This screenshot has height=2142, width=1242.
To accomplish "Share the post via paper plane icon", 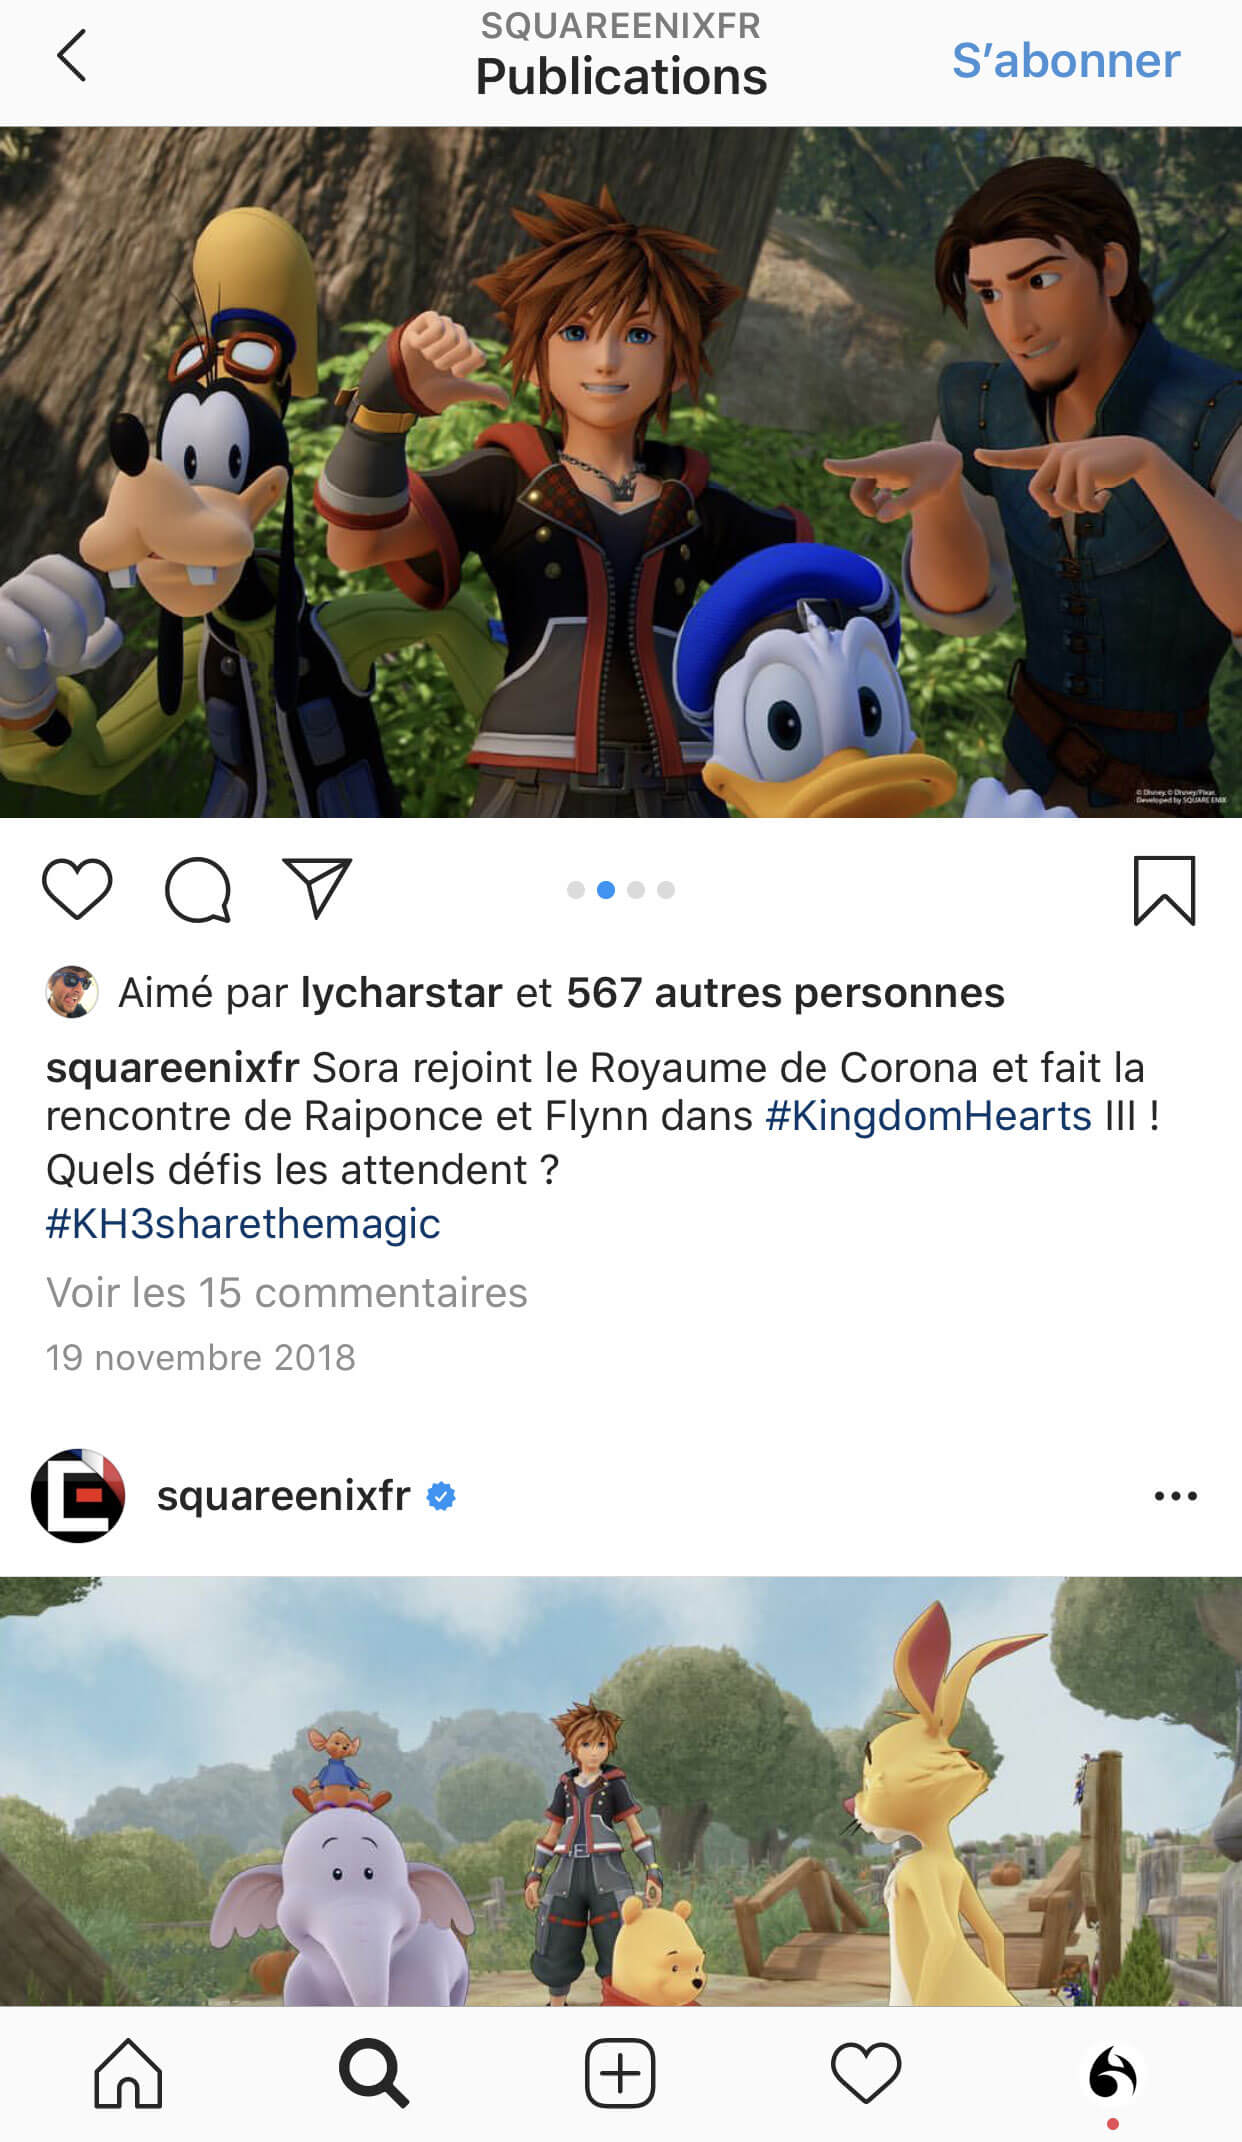I will pyautogui.click(x=317, y=888).
